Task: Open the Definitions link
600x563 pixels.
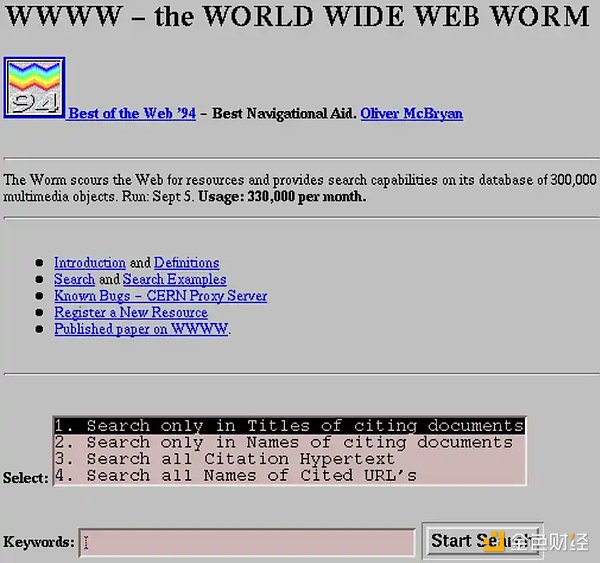Action: (186, 263)
